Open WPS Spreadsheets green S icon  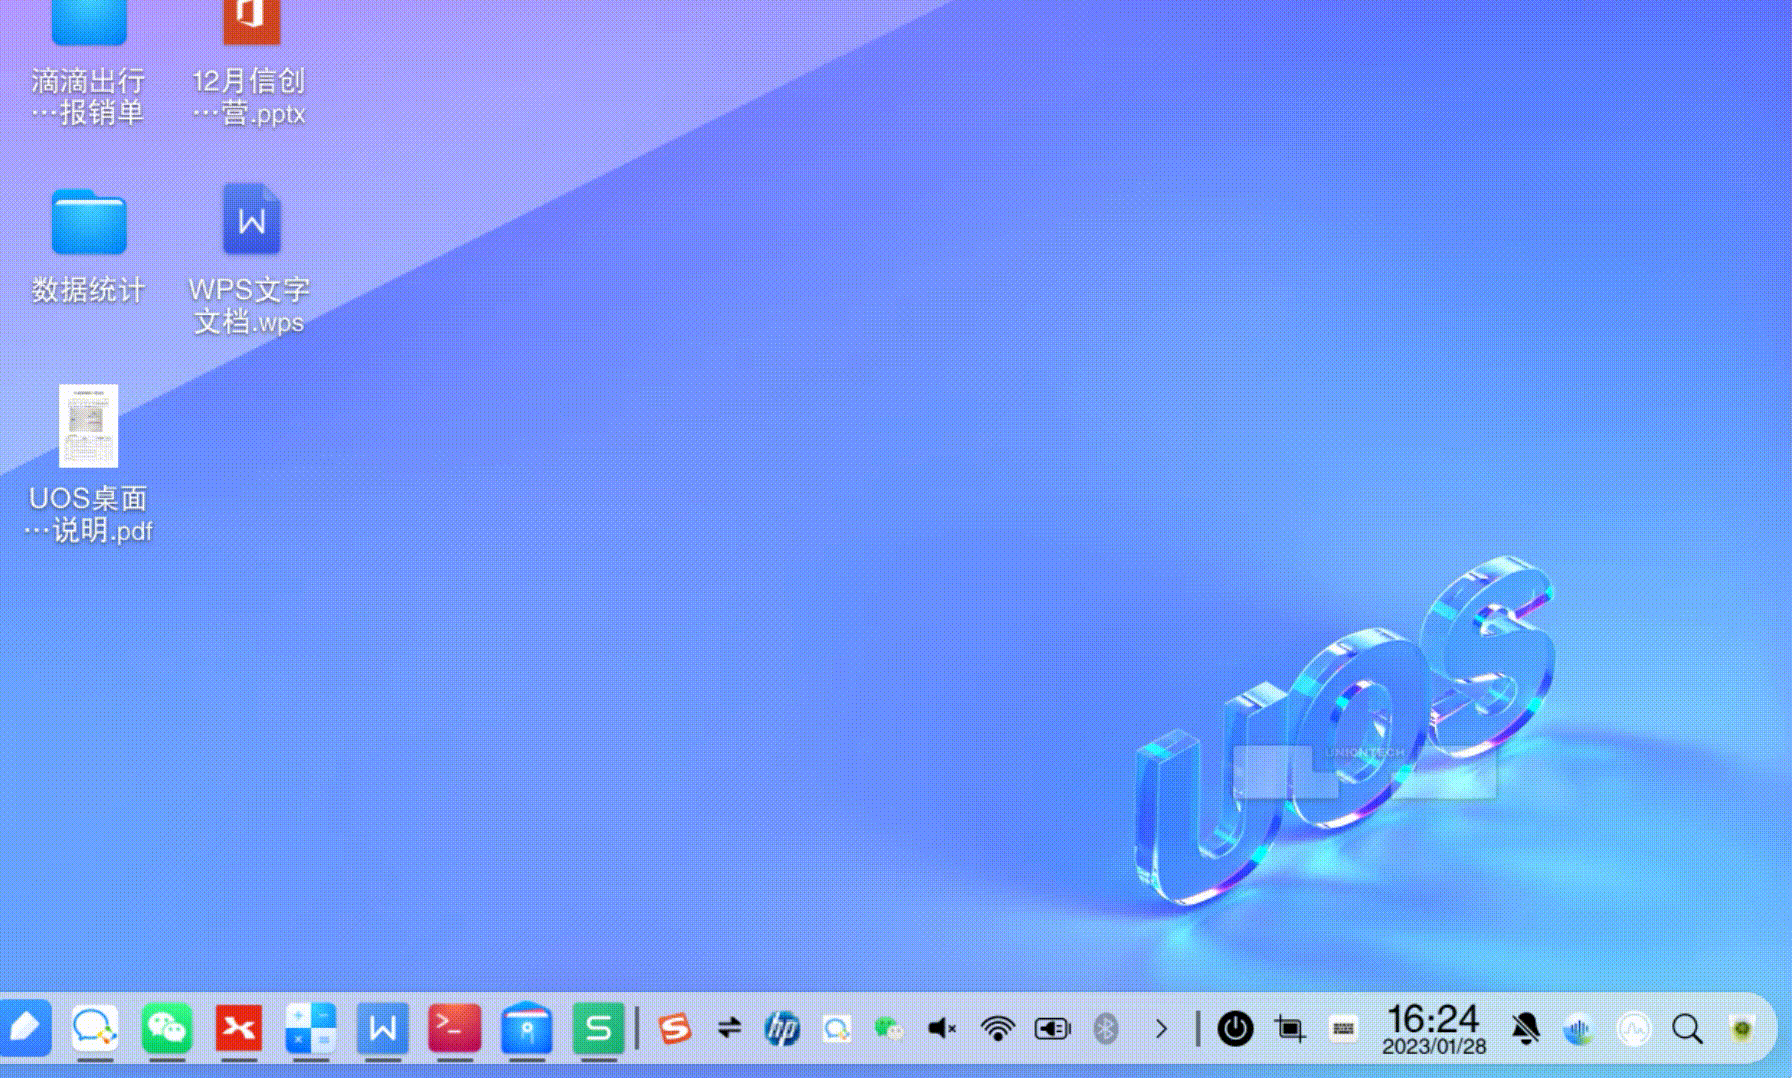[x=599, y=1028]
